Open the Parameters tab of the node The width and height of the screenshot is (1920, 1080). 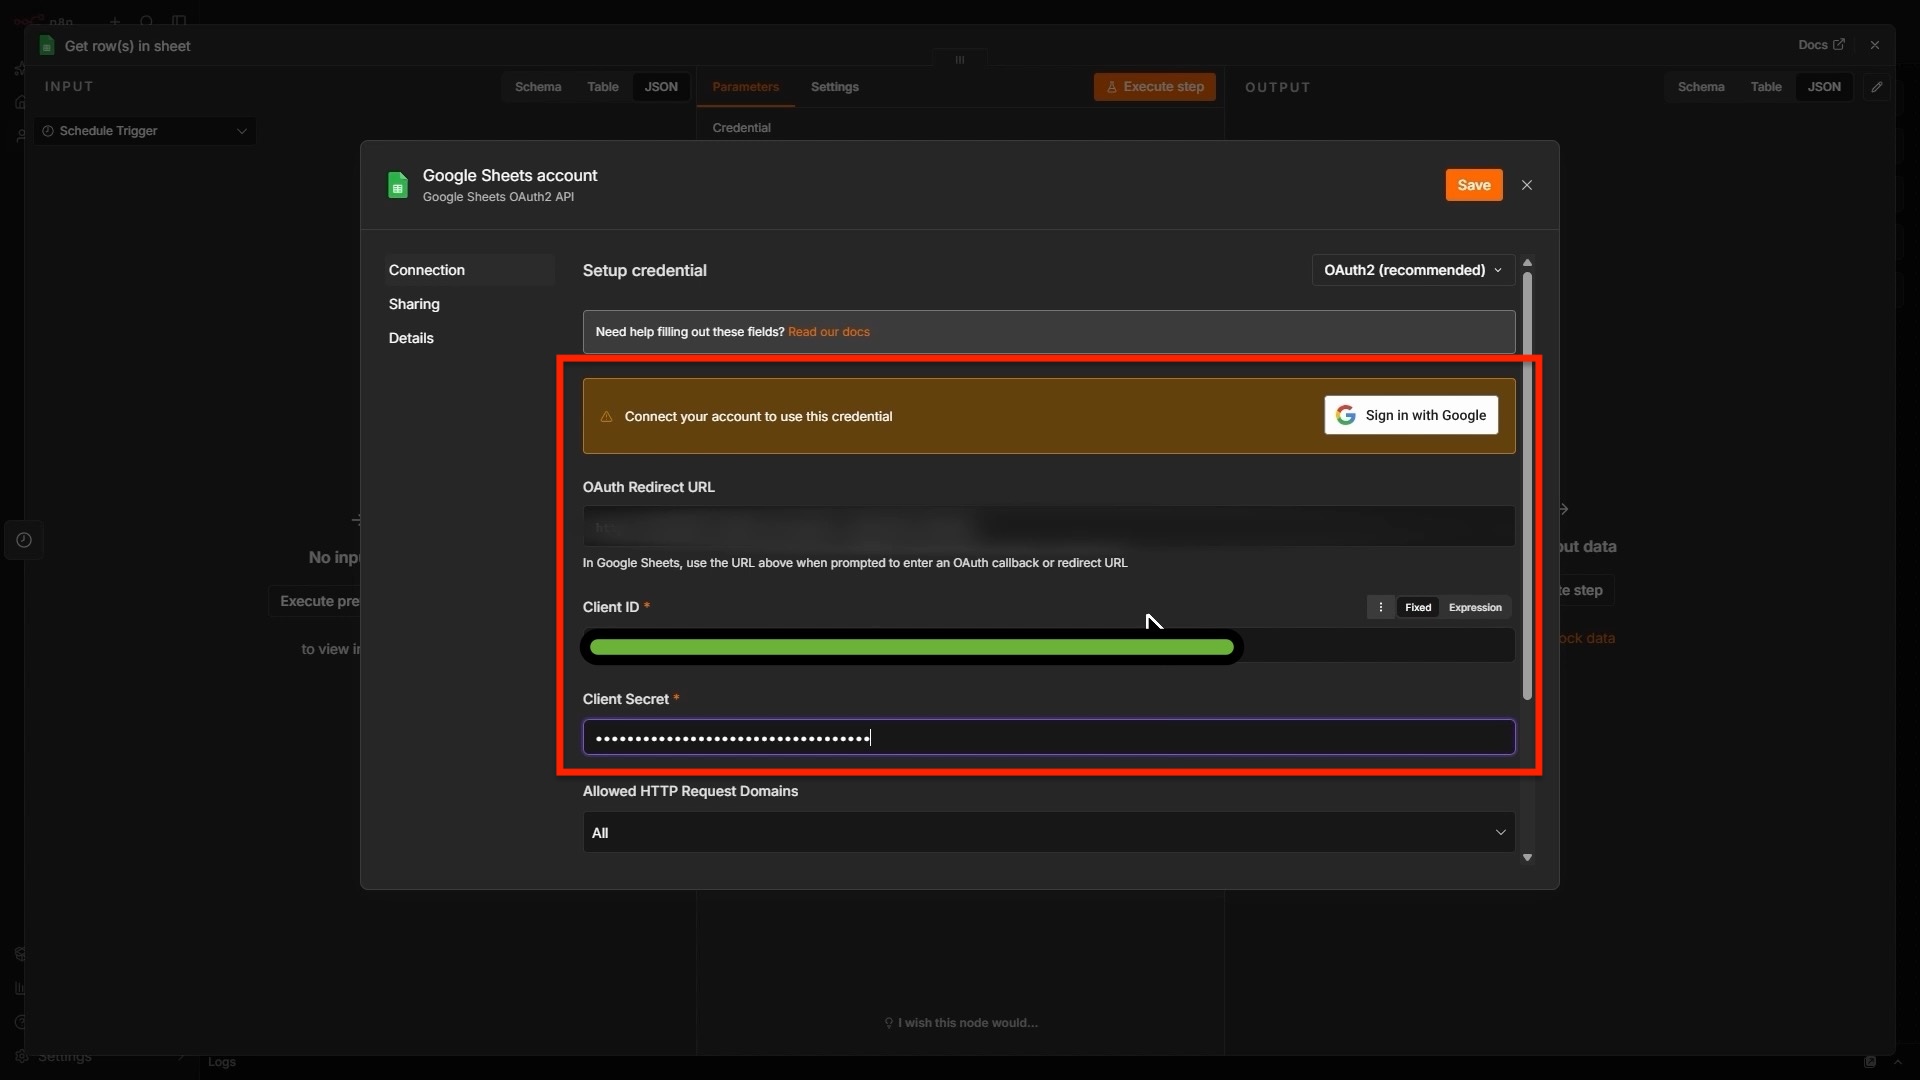click(745, 87)
